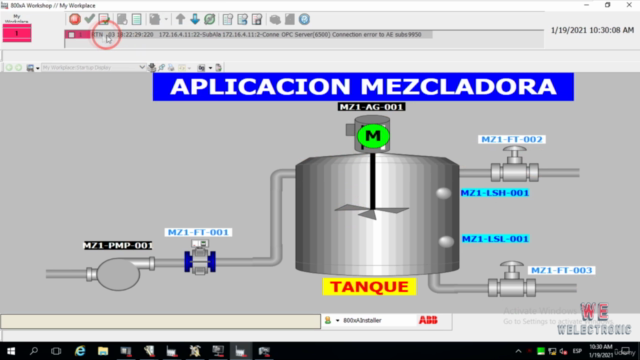Click the blue flow meter symbol
The image size is (640, 360).
click(200, 258)
